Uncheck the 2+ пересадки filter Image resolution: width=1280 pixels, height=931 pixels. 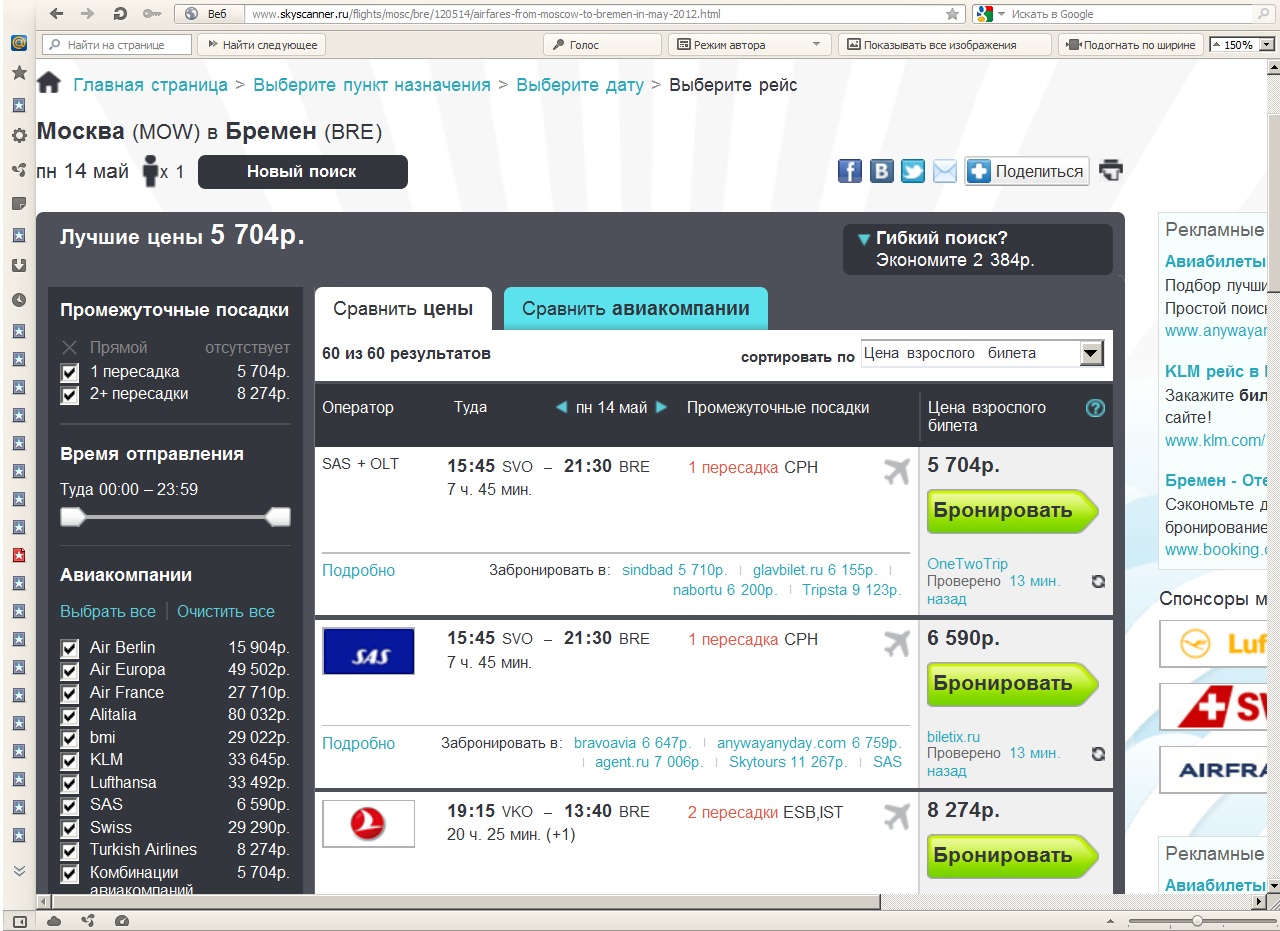(69, 395)
